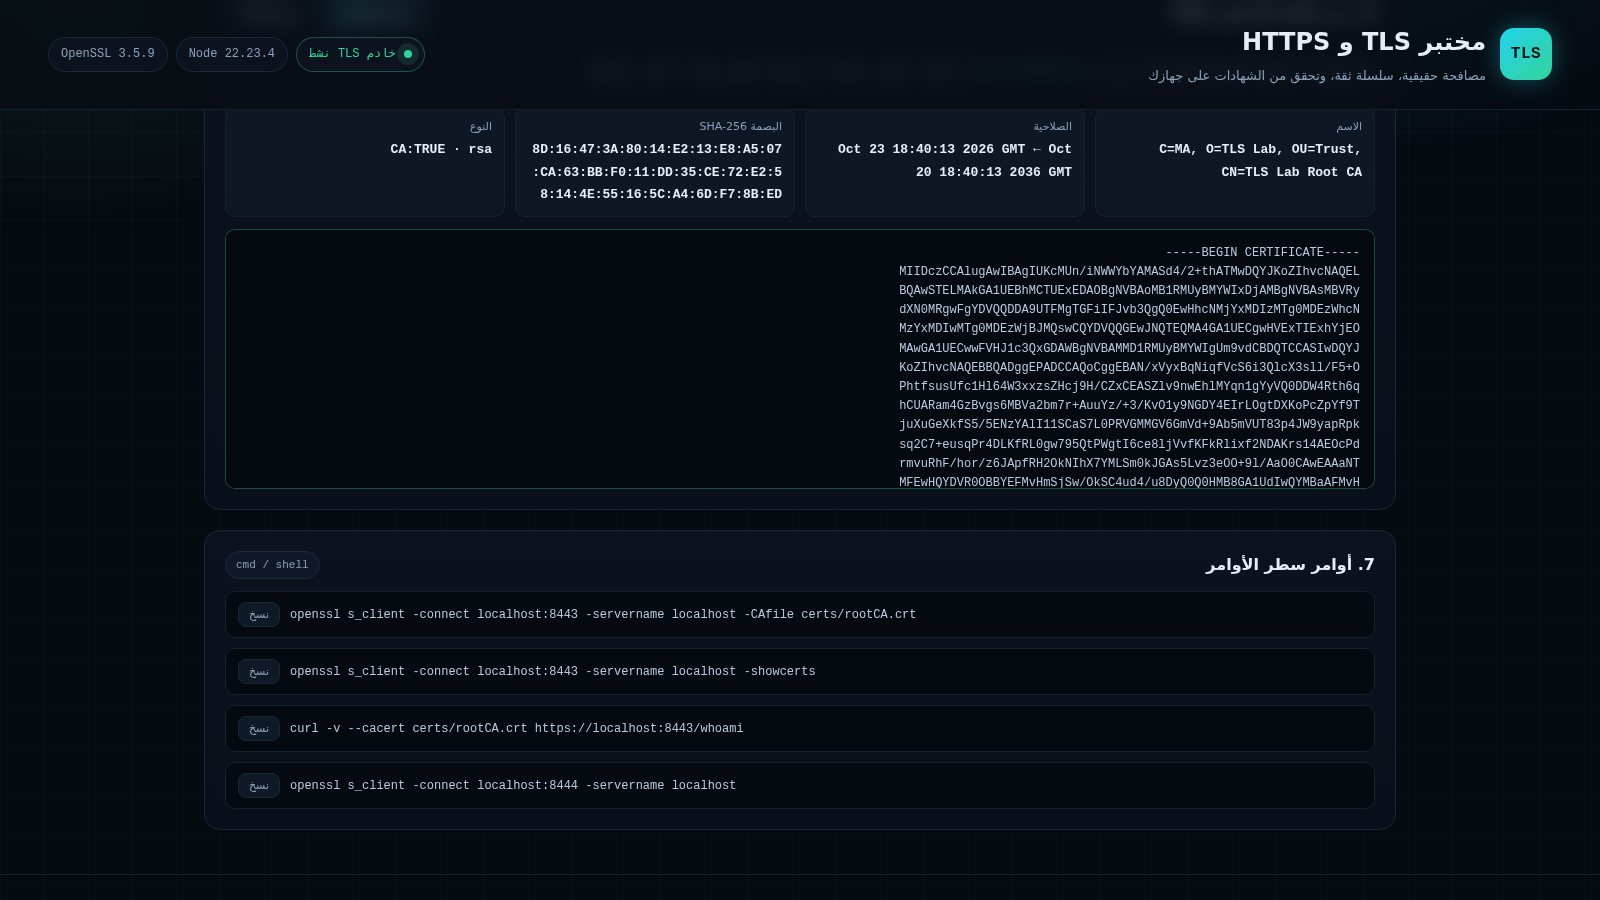Click the Node 22.23.4 version pill
The width and height of the screenshot is (1600, 900).
[x=232, y=54]
